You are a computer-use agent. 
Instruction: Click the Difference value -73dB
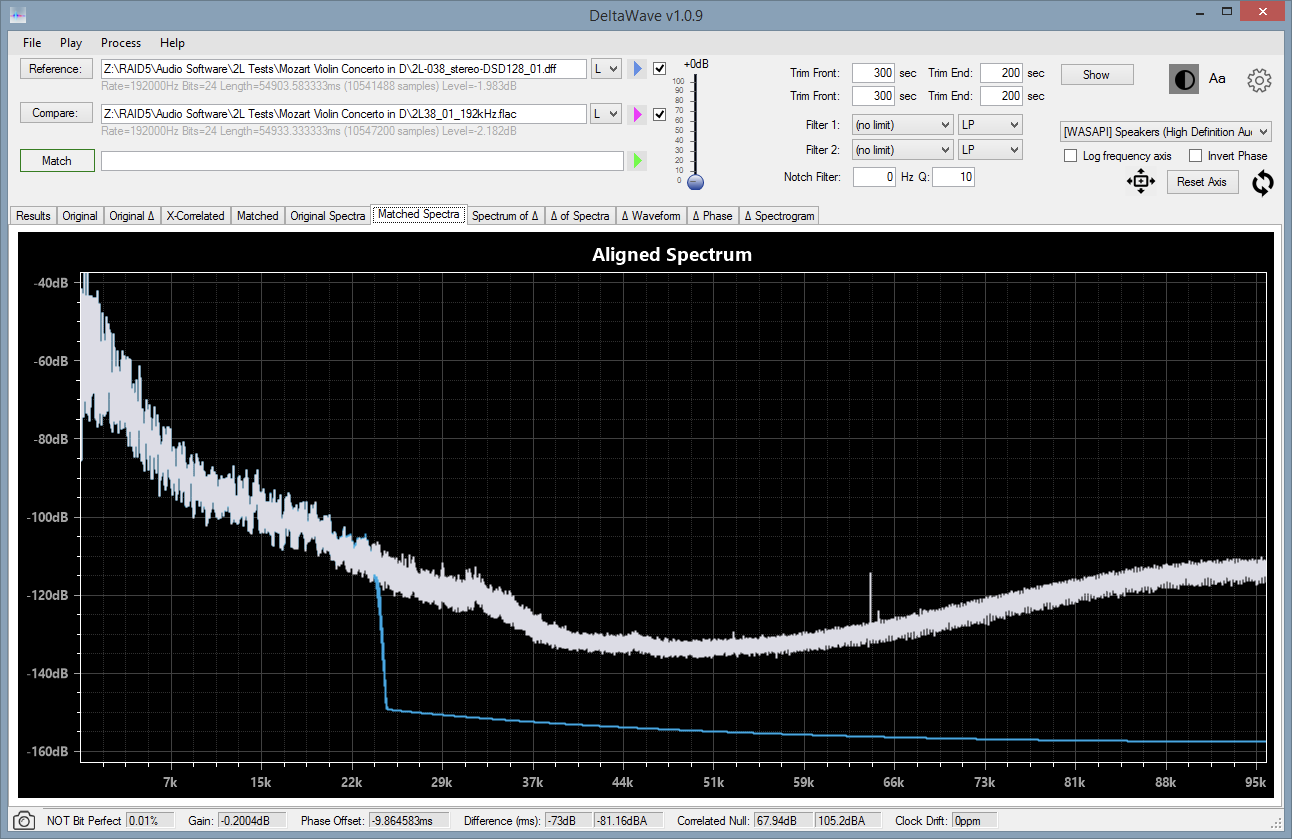tap(567, 820)
